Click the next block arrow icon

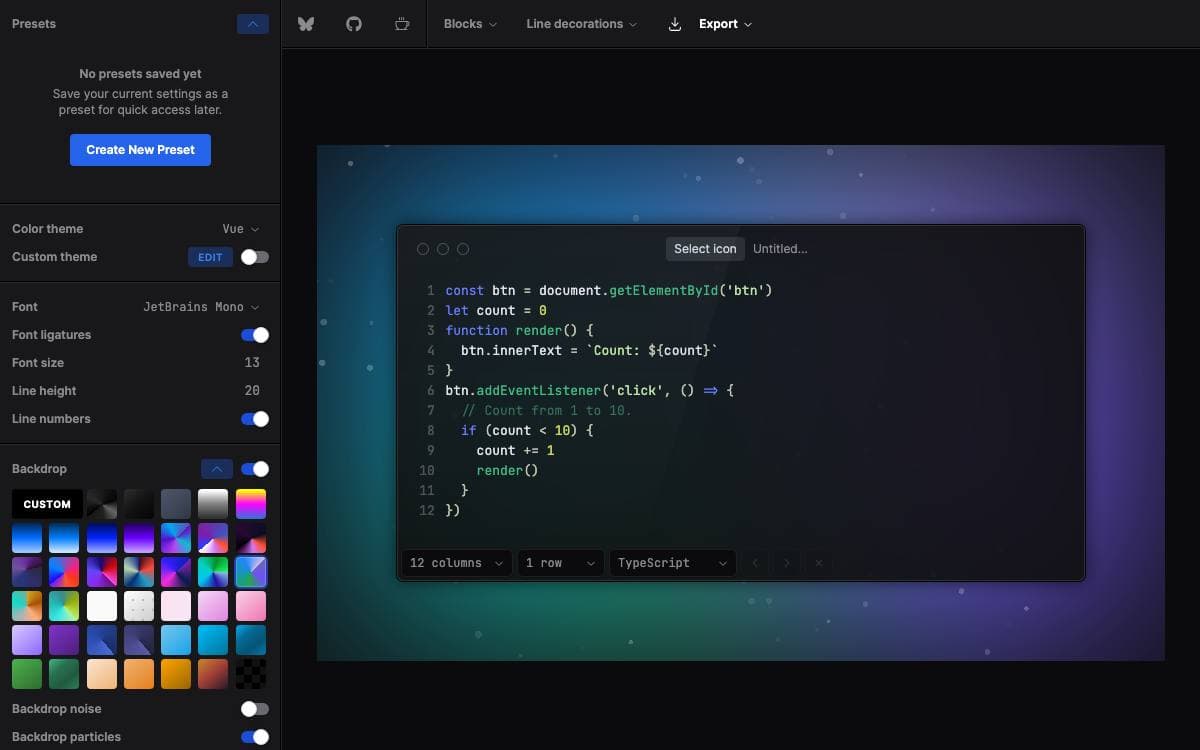coord(787,563)
